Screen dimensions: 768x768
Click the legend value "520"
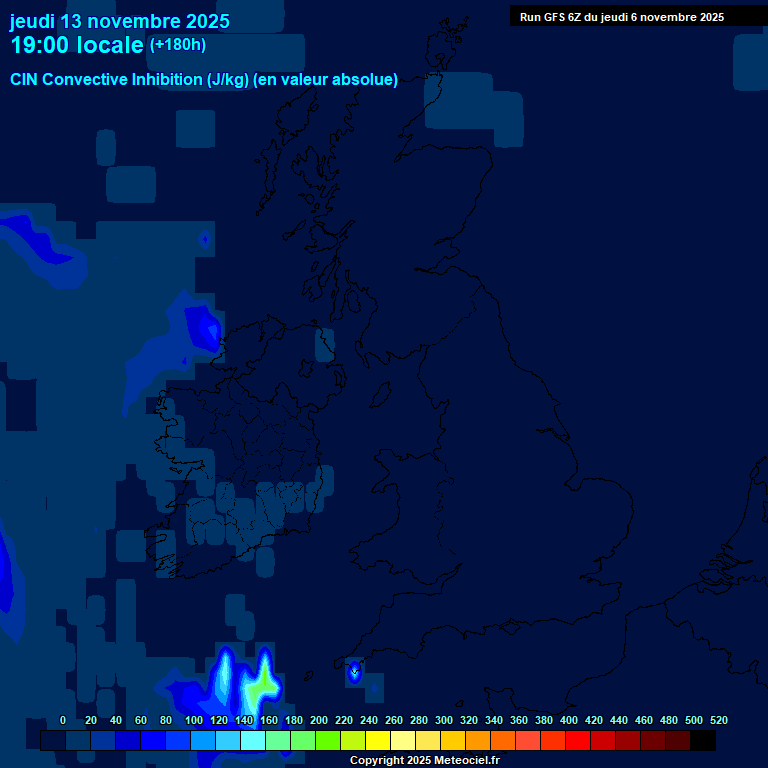[718, 720]
